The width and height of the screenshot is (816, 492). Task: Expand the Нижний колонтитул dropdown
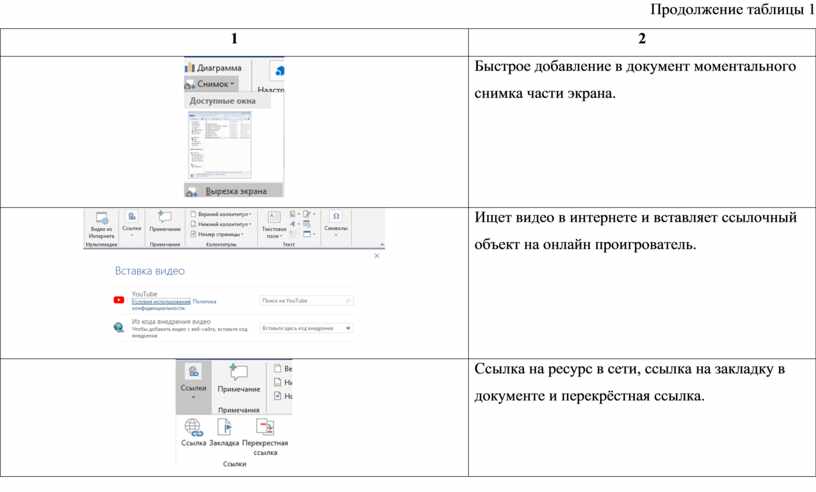tap(221, 224)
